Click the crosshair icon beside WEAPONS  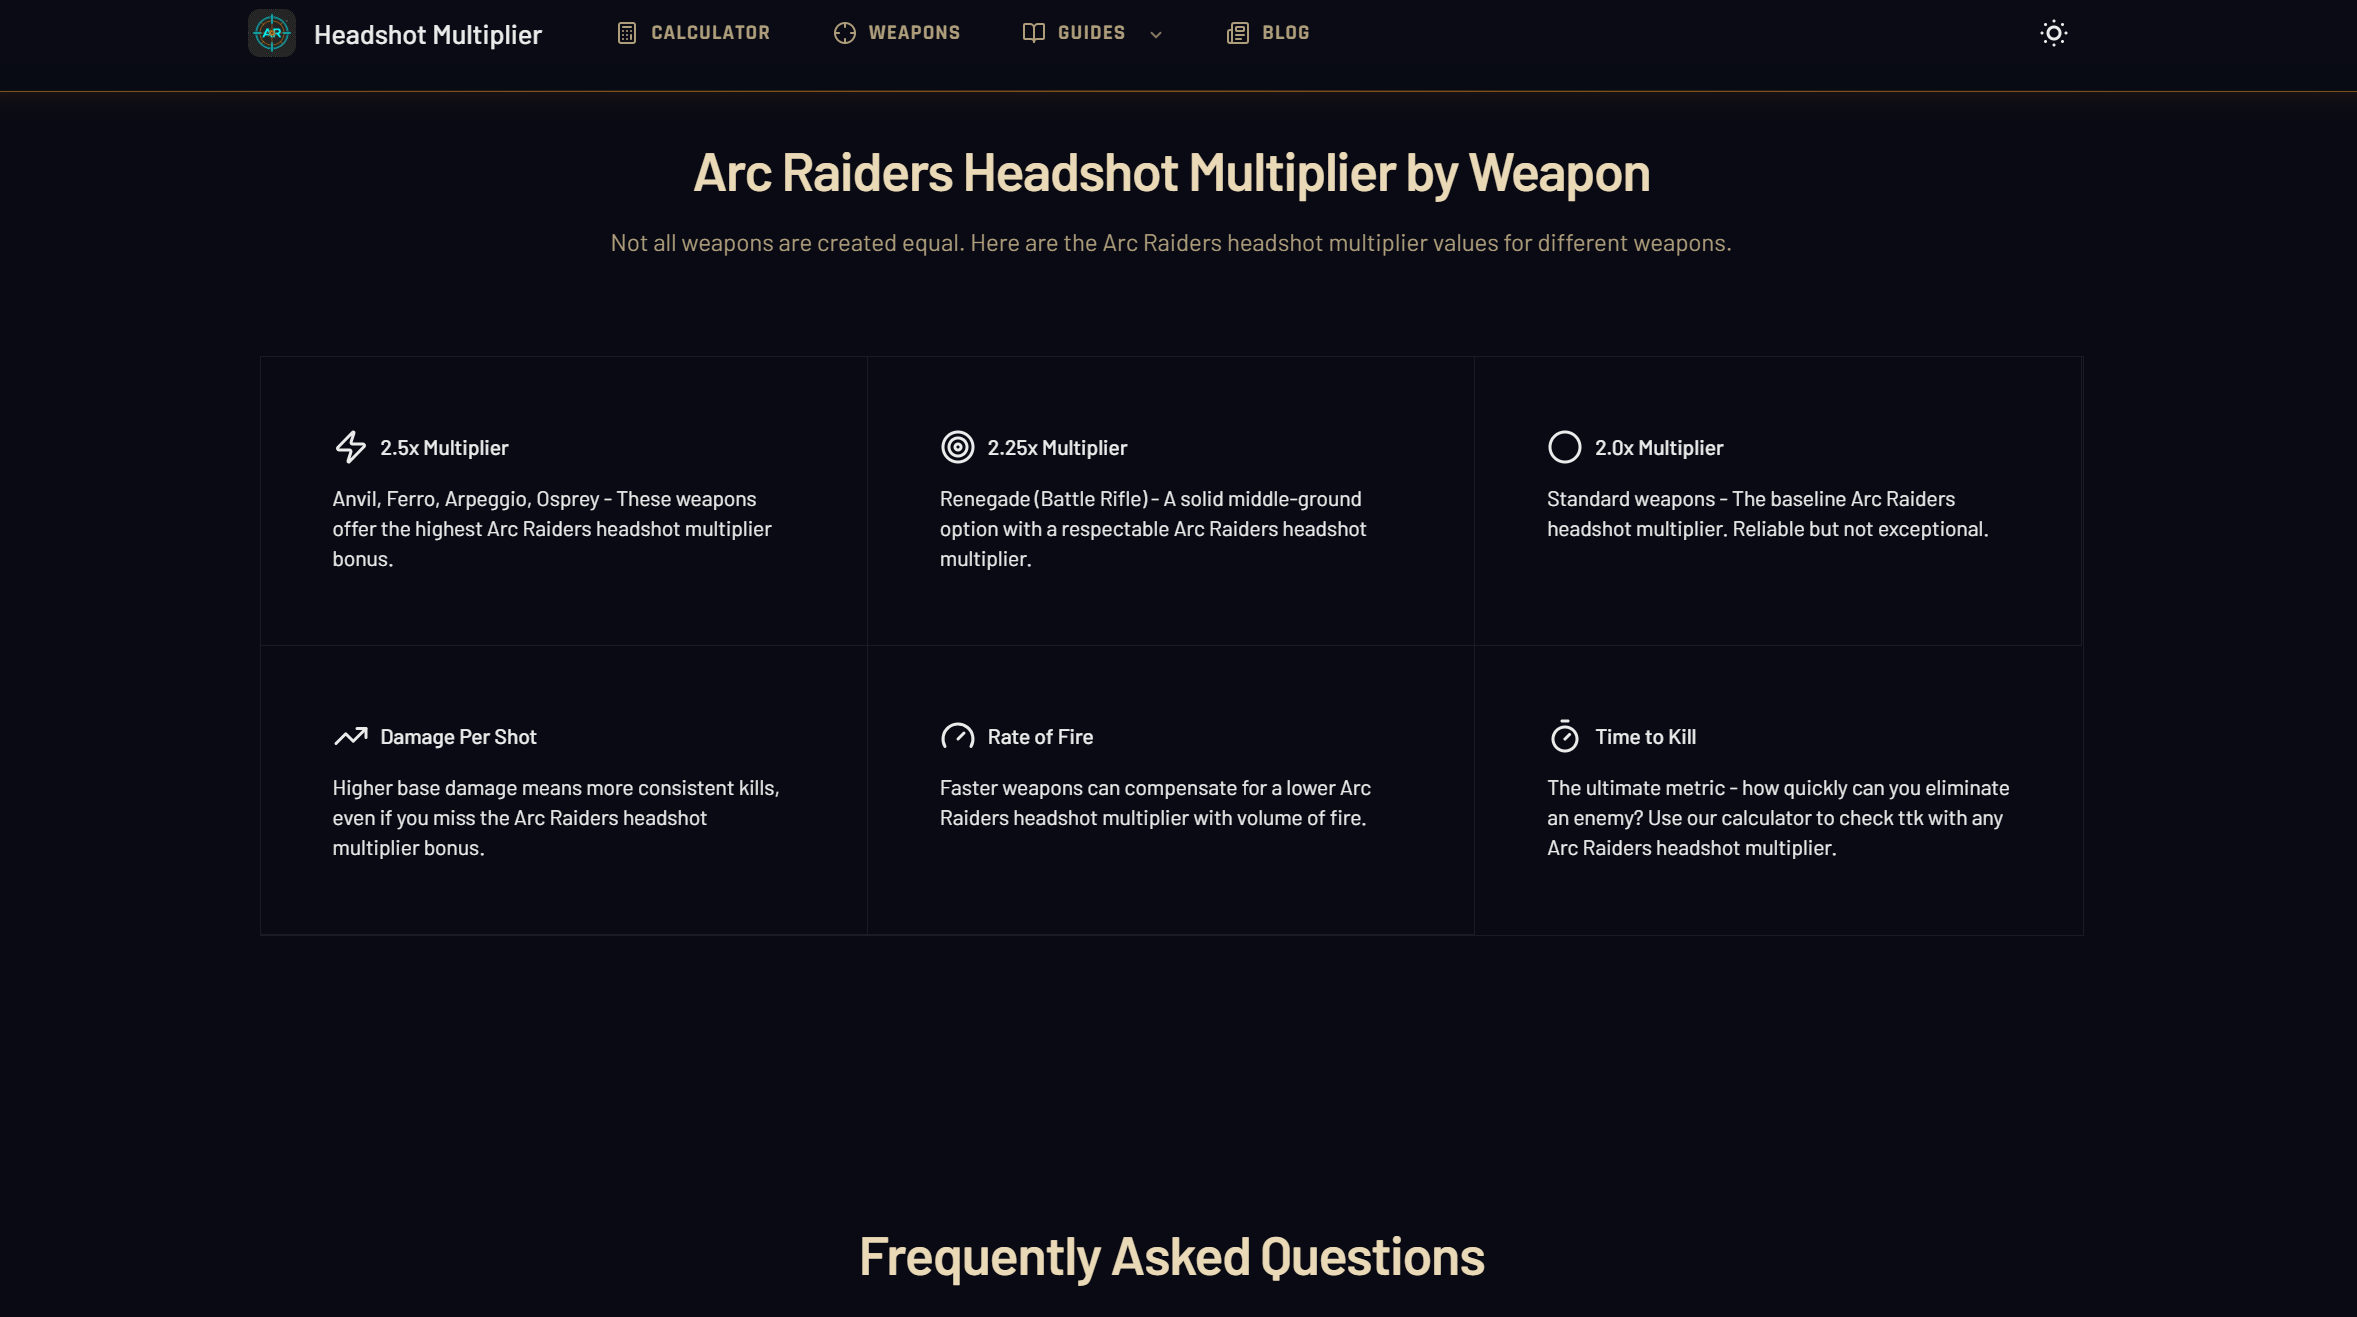[x=845, y=33]
